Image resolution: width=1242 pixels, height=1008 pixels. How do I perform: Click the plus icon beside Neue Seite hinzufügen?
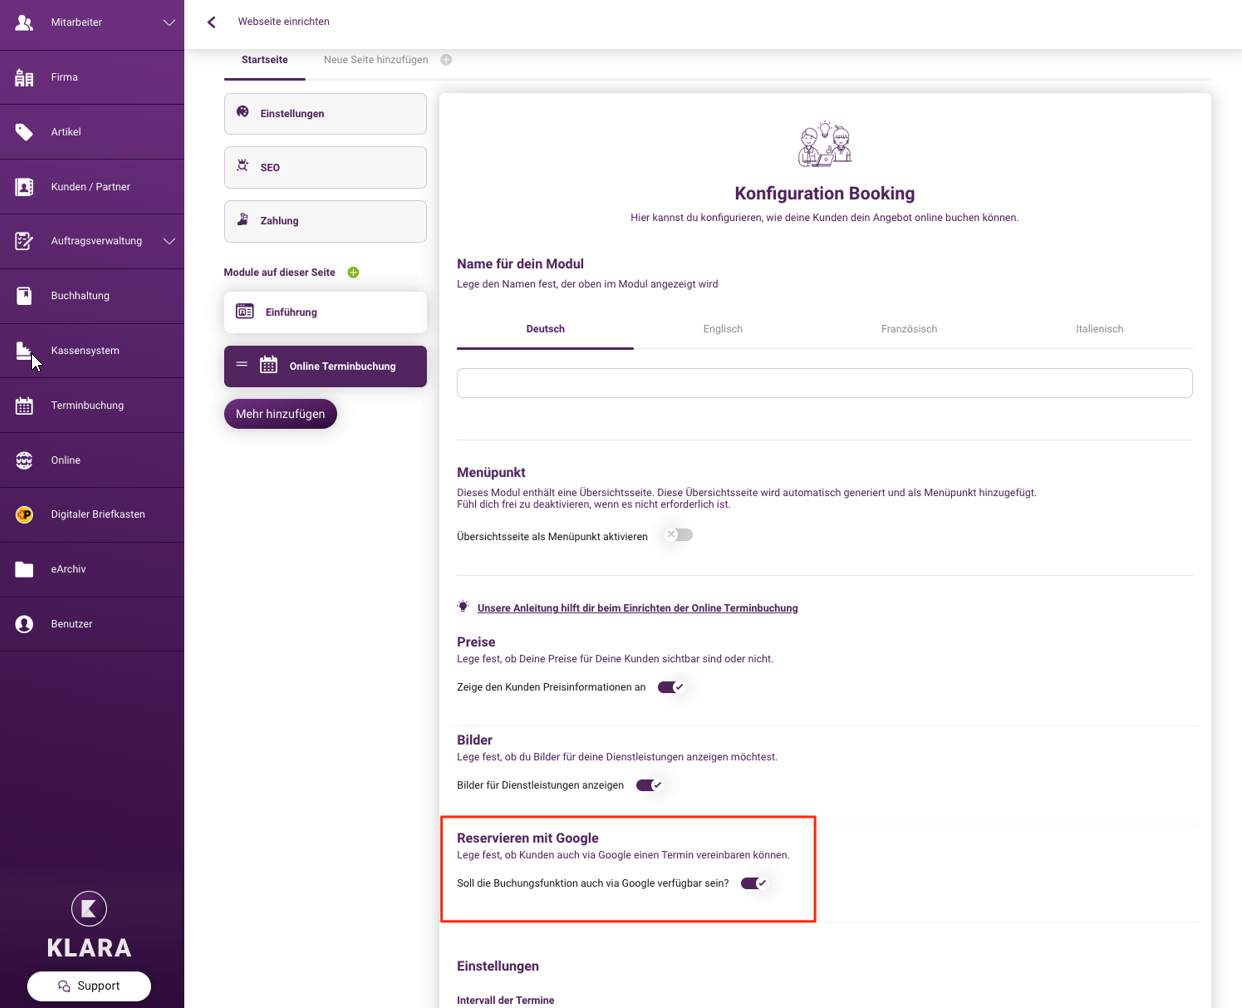446,60
